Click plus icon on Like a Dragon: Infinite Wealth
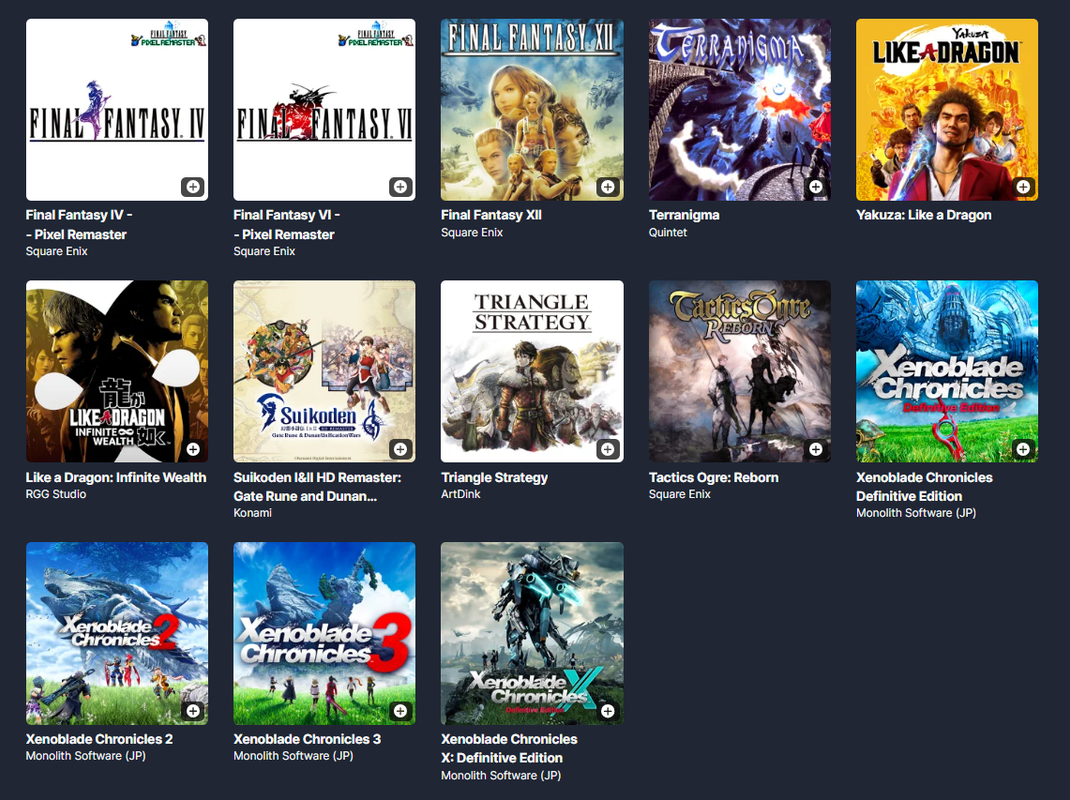1070x800 pixels. [193, 448]
